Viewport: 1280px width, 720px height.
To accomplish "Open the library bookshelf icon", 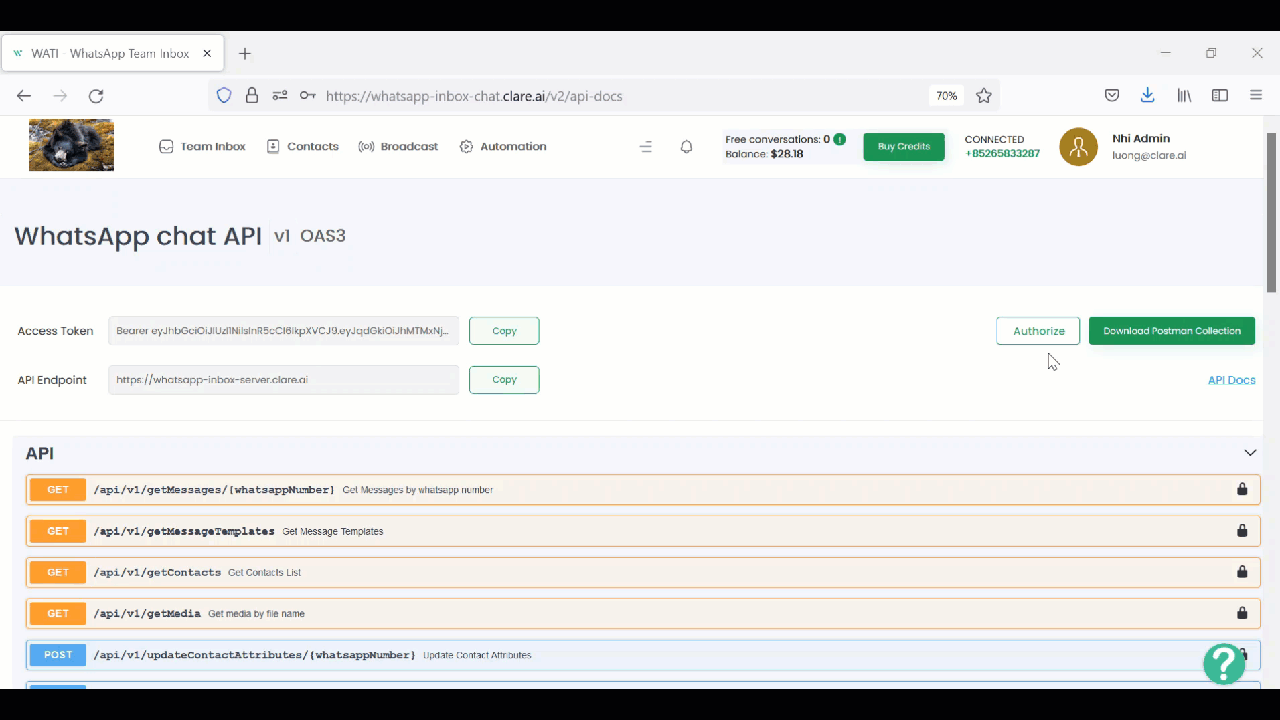I will tap(1184, 96).
